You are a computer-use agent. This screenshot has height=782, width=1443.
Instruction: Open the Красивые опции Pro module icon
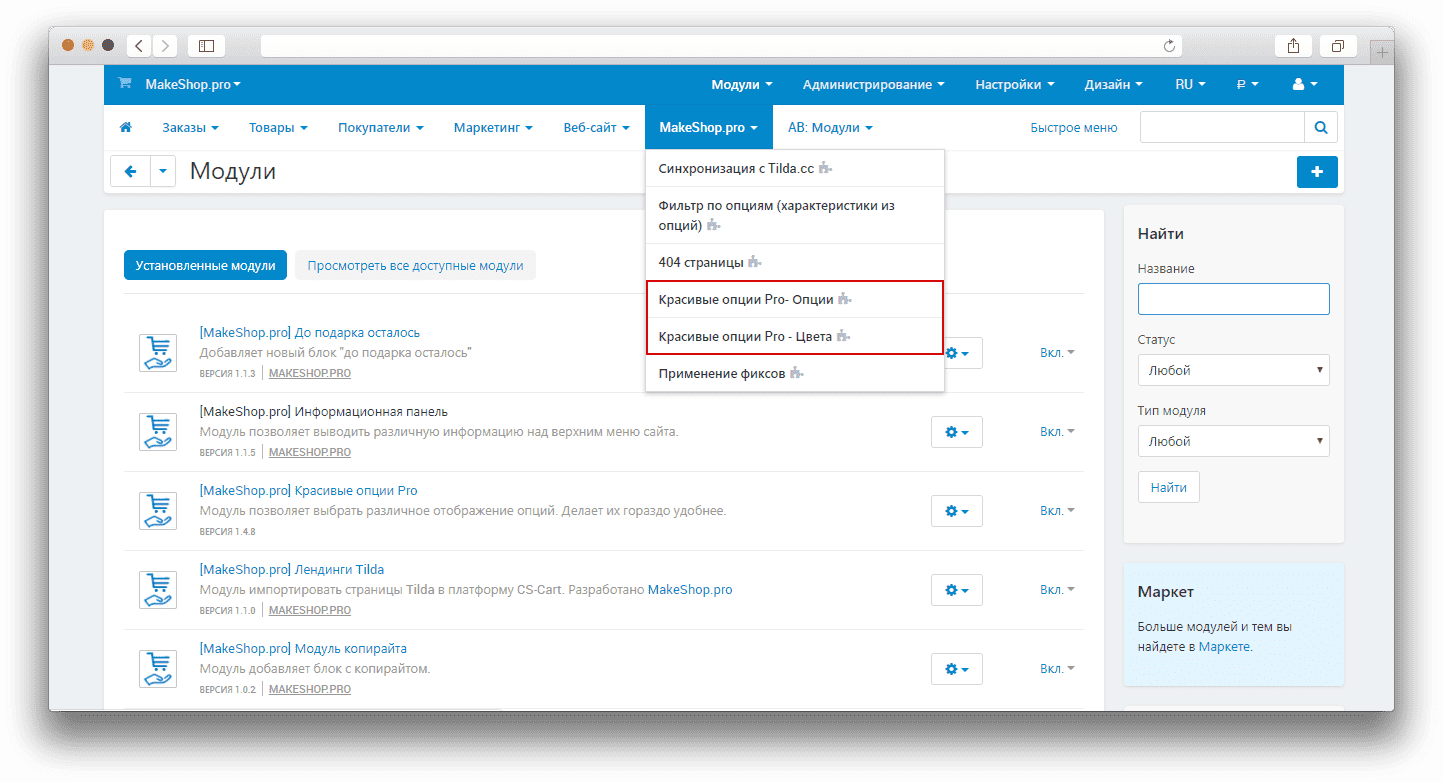[x=158, y=510]
